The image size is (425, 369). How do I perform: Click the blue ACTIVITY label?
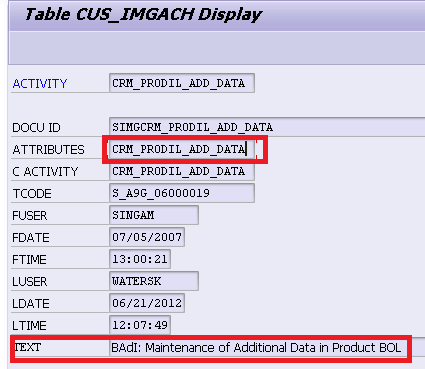pyautogui.click(x=40, y=84)
